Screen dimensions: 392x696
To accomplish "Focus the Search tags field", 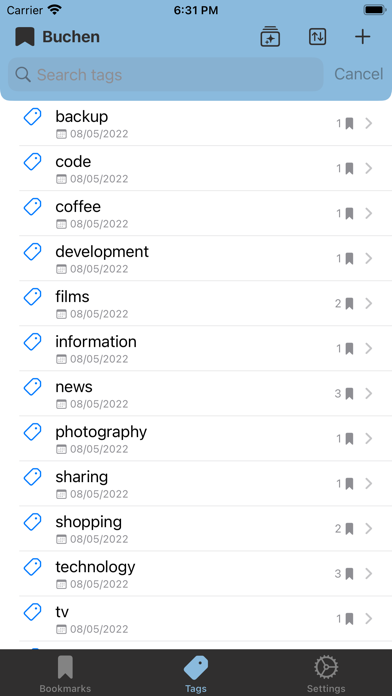I will [x=166, y=75].
